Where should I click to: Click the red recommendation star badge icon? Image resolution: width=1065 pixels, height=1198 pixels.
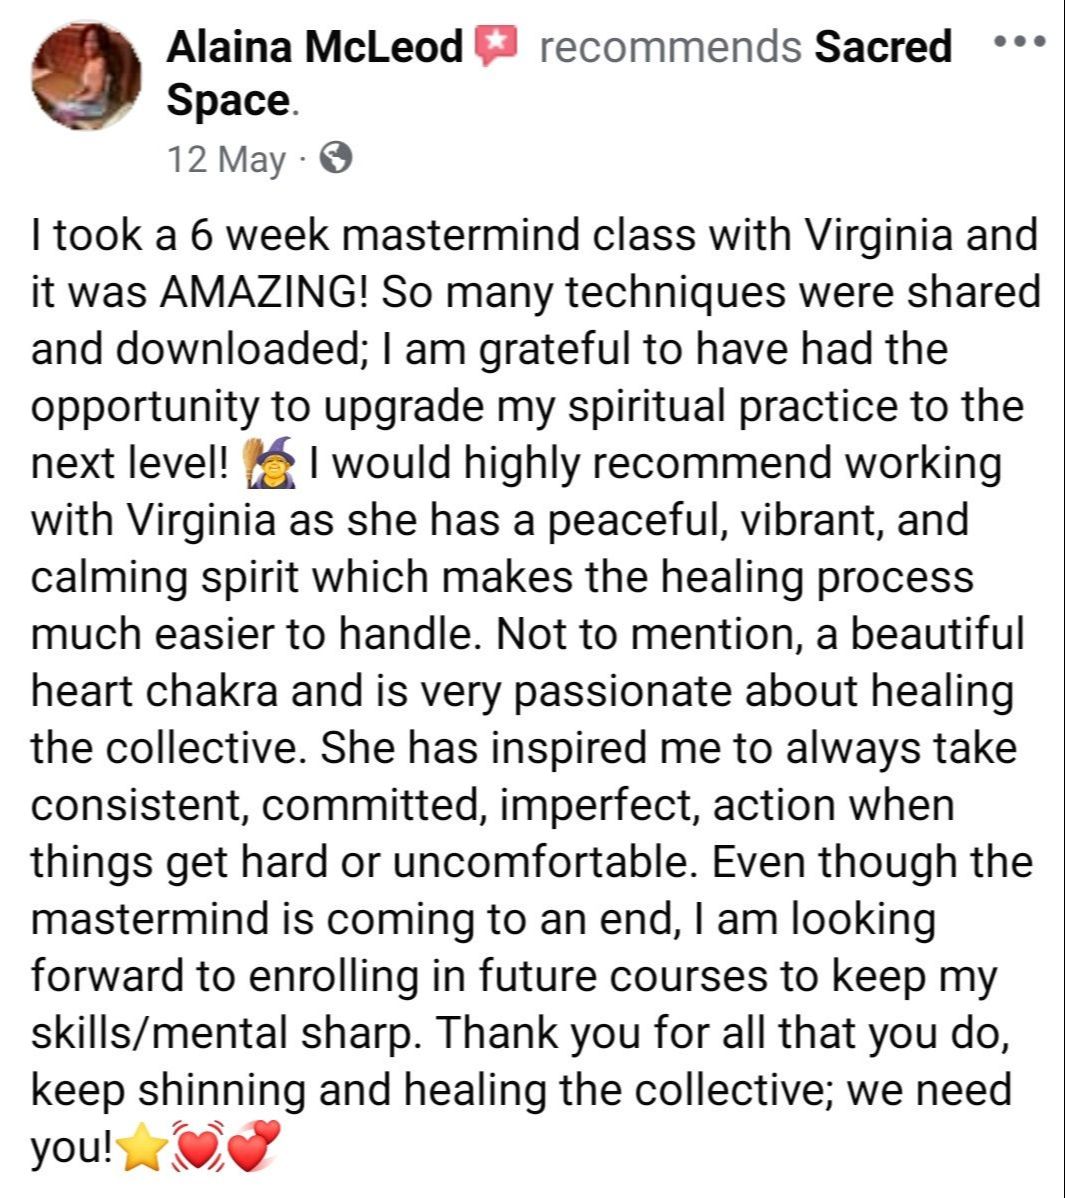coord(494,47)
